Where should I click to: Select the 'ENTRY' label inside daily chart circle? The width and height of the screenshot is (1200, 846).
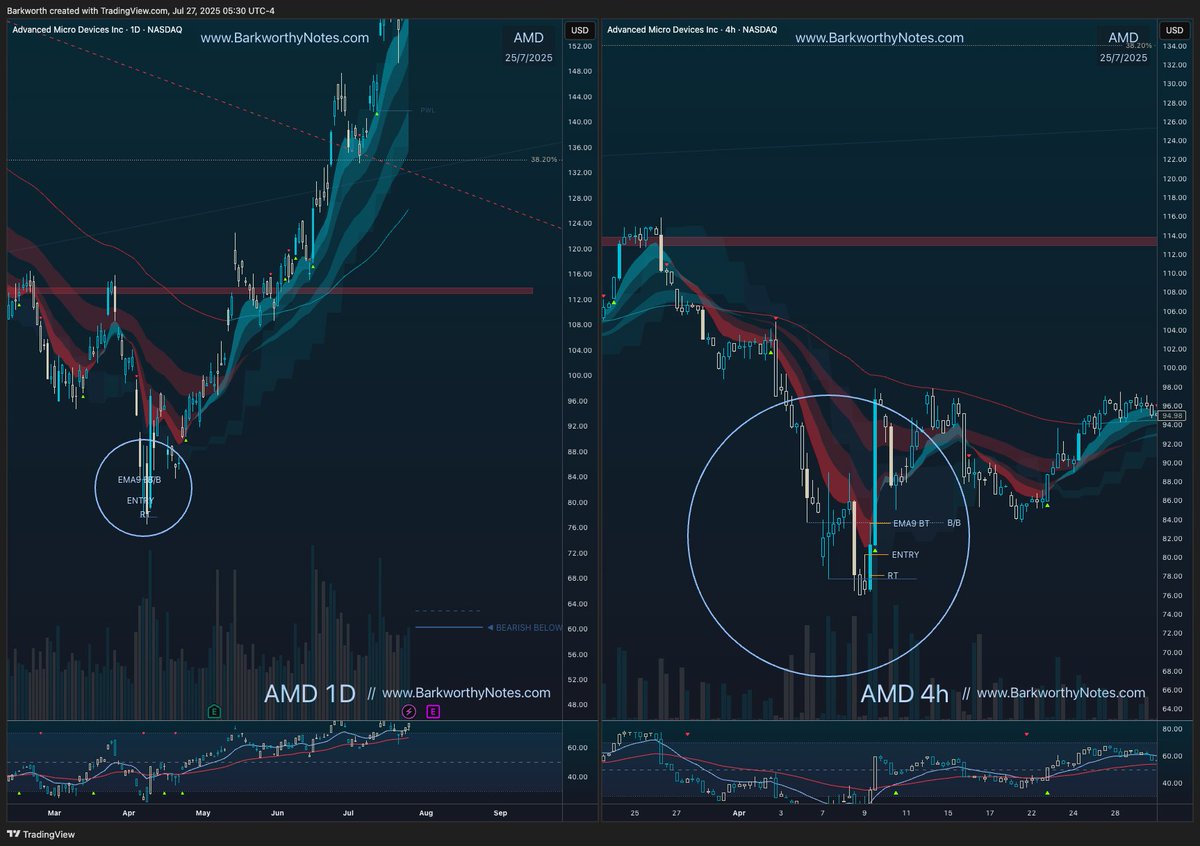[141, 500]
